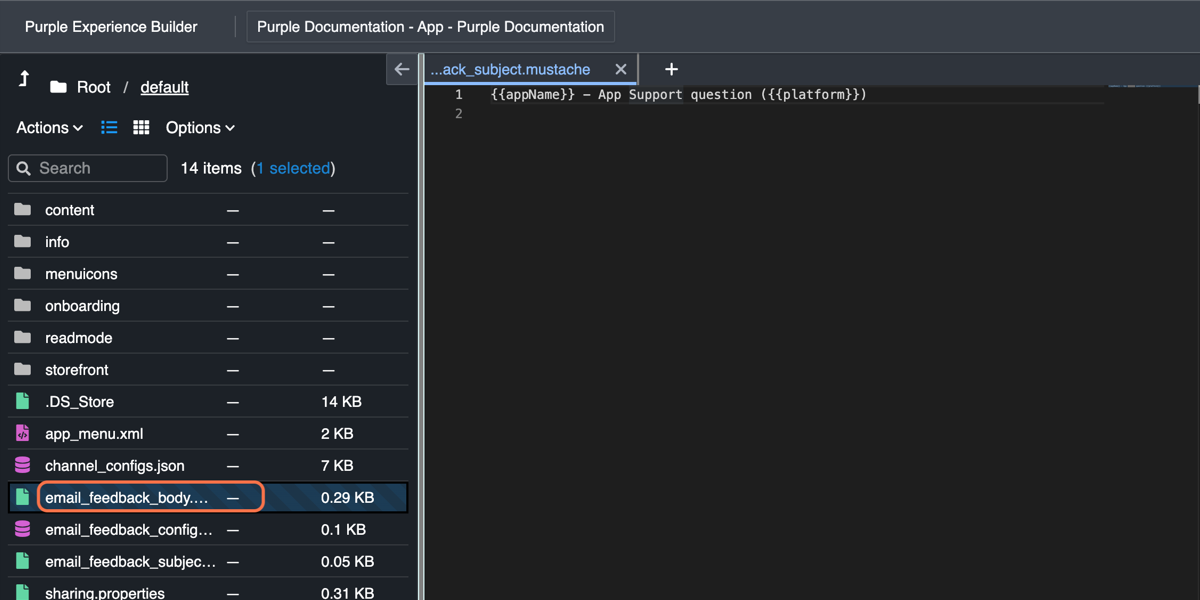Click the 14 items count text
The height and width of the screenshot is (600, 1200).
click(211, 168)
